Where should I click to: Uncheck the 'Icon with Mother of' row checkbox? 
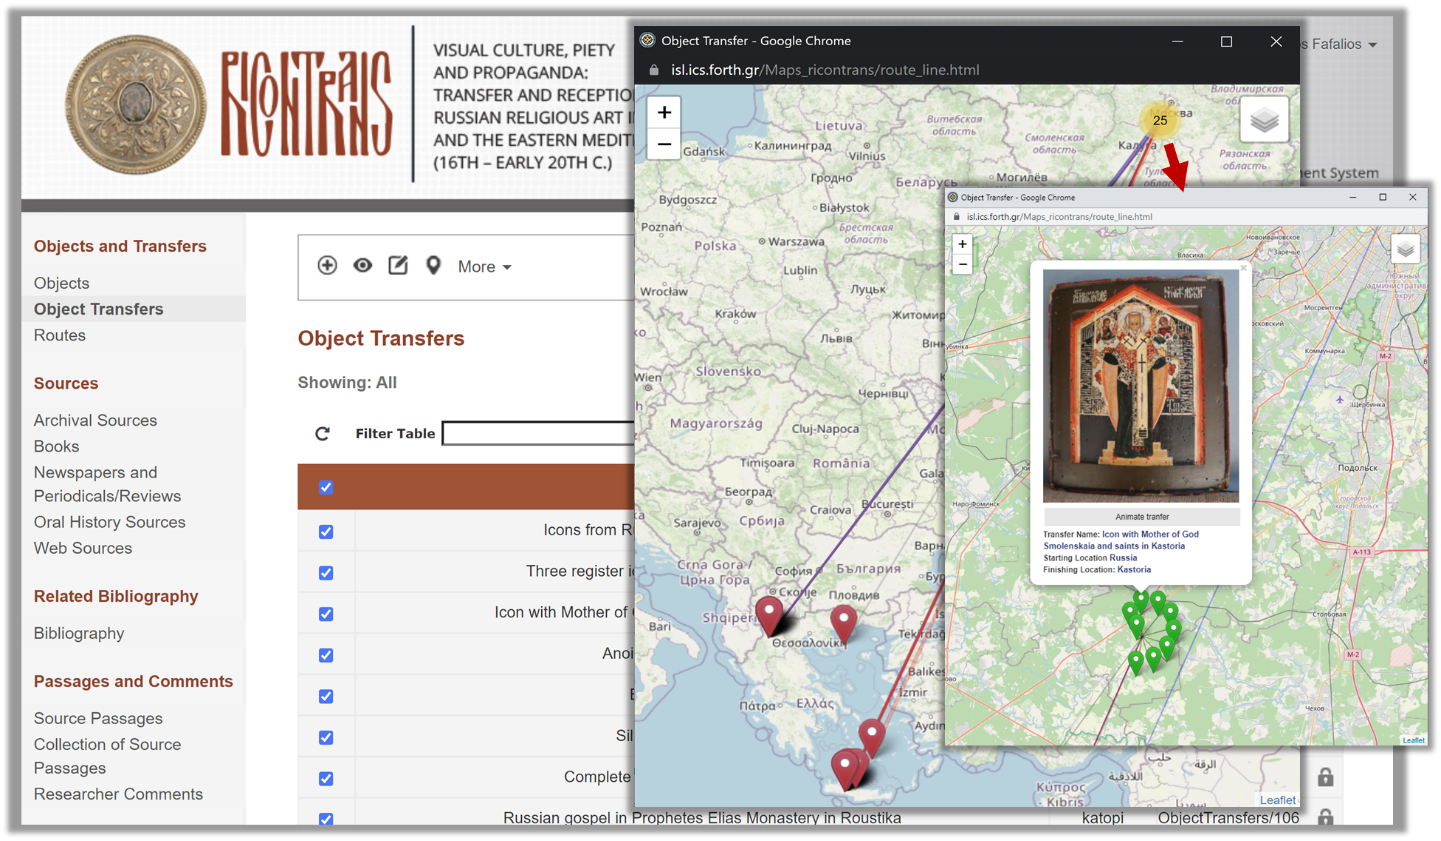[x=326, y=614]
